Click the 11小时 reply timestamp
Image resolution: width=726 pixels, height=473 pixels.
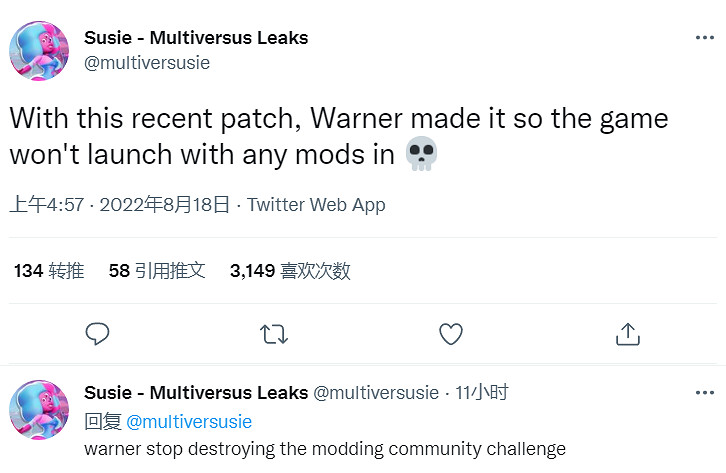pyautogui.click(x=481, y=393)
